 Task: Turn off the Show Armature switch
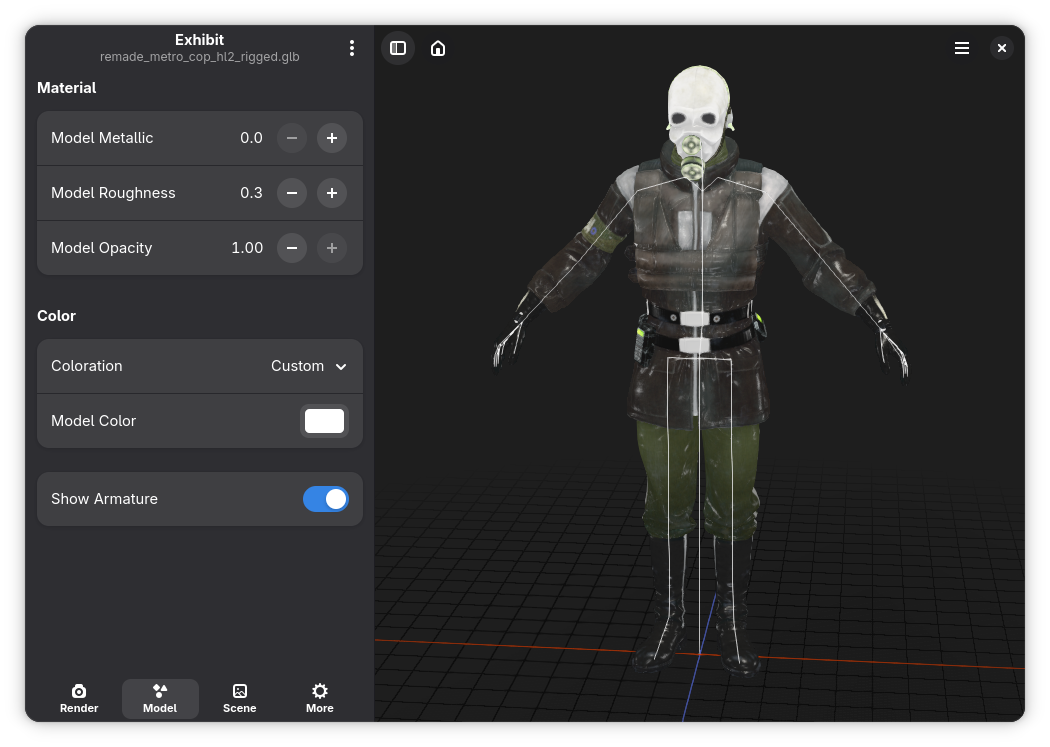point(325,499)
